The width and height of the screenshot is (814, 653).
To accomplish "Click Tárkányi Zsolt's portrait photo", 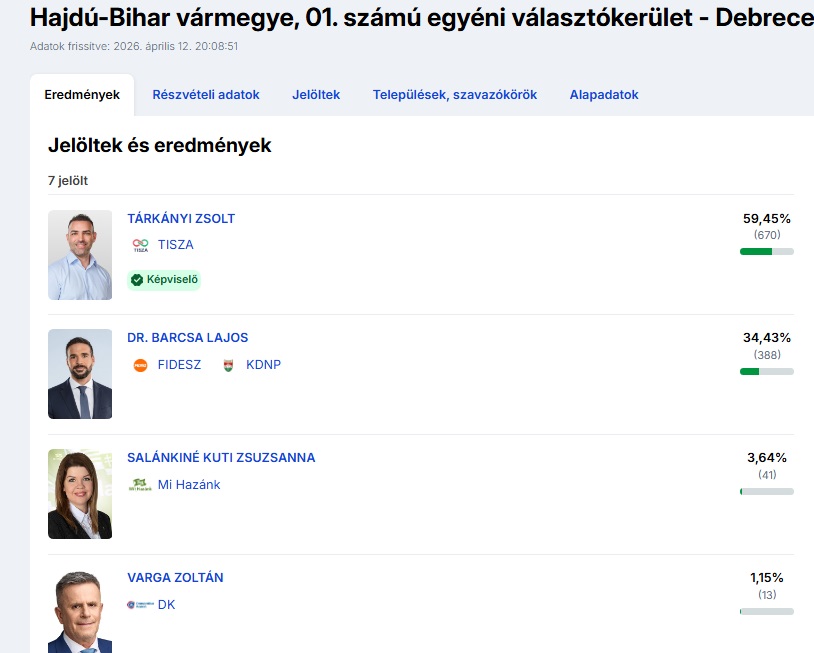I will pos(80,255).
